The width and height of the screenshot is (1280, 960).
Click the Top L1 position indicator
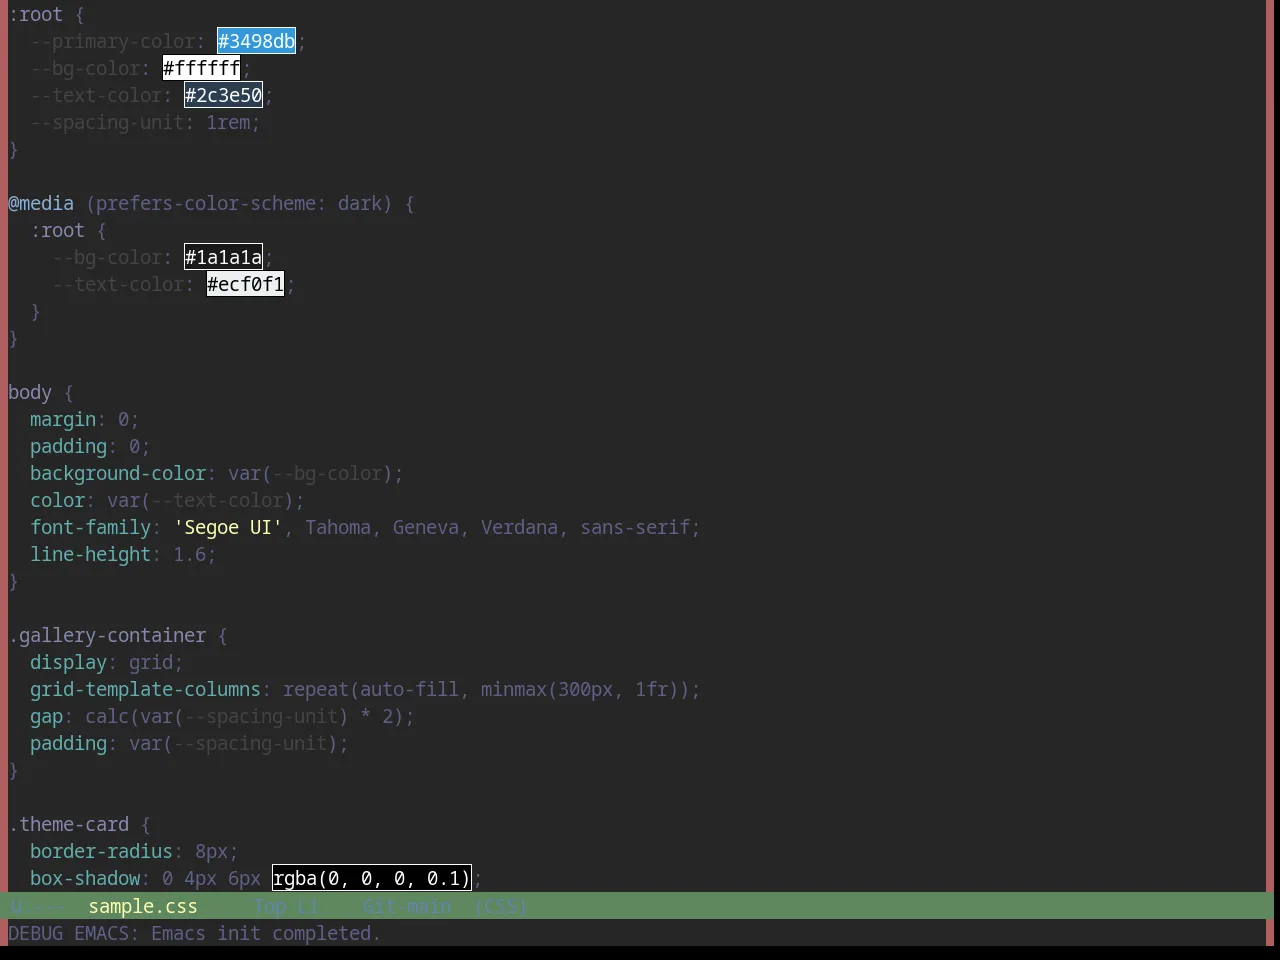click(x=285, y=906)
